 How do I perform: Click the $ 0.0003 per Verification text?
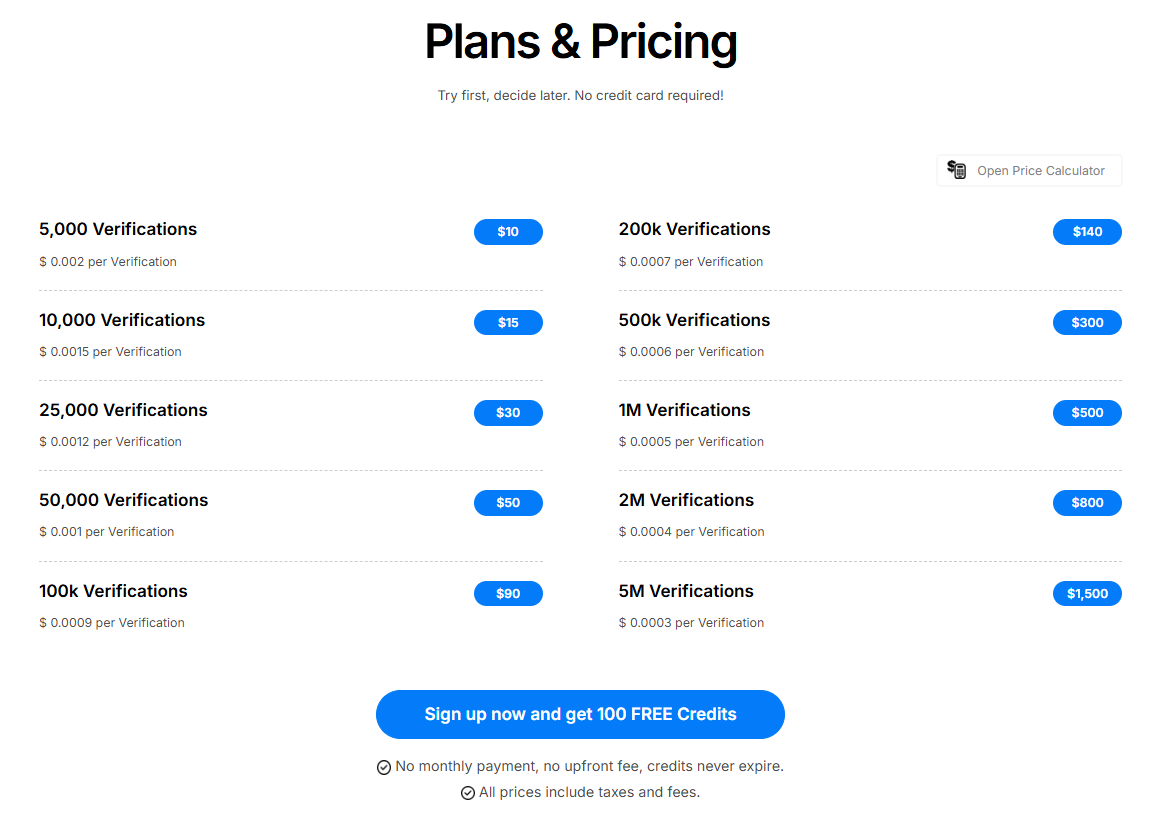pos(691,622)
